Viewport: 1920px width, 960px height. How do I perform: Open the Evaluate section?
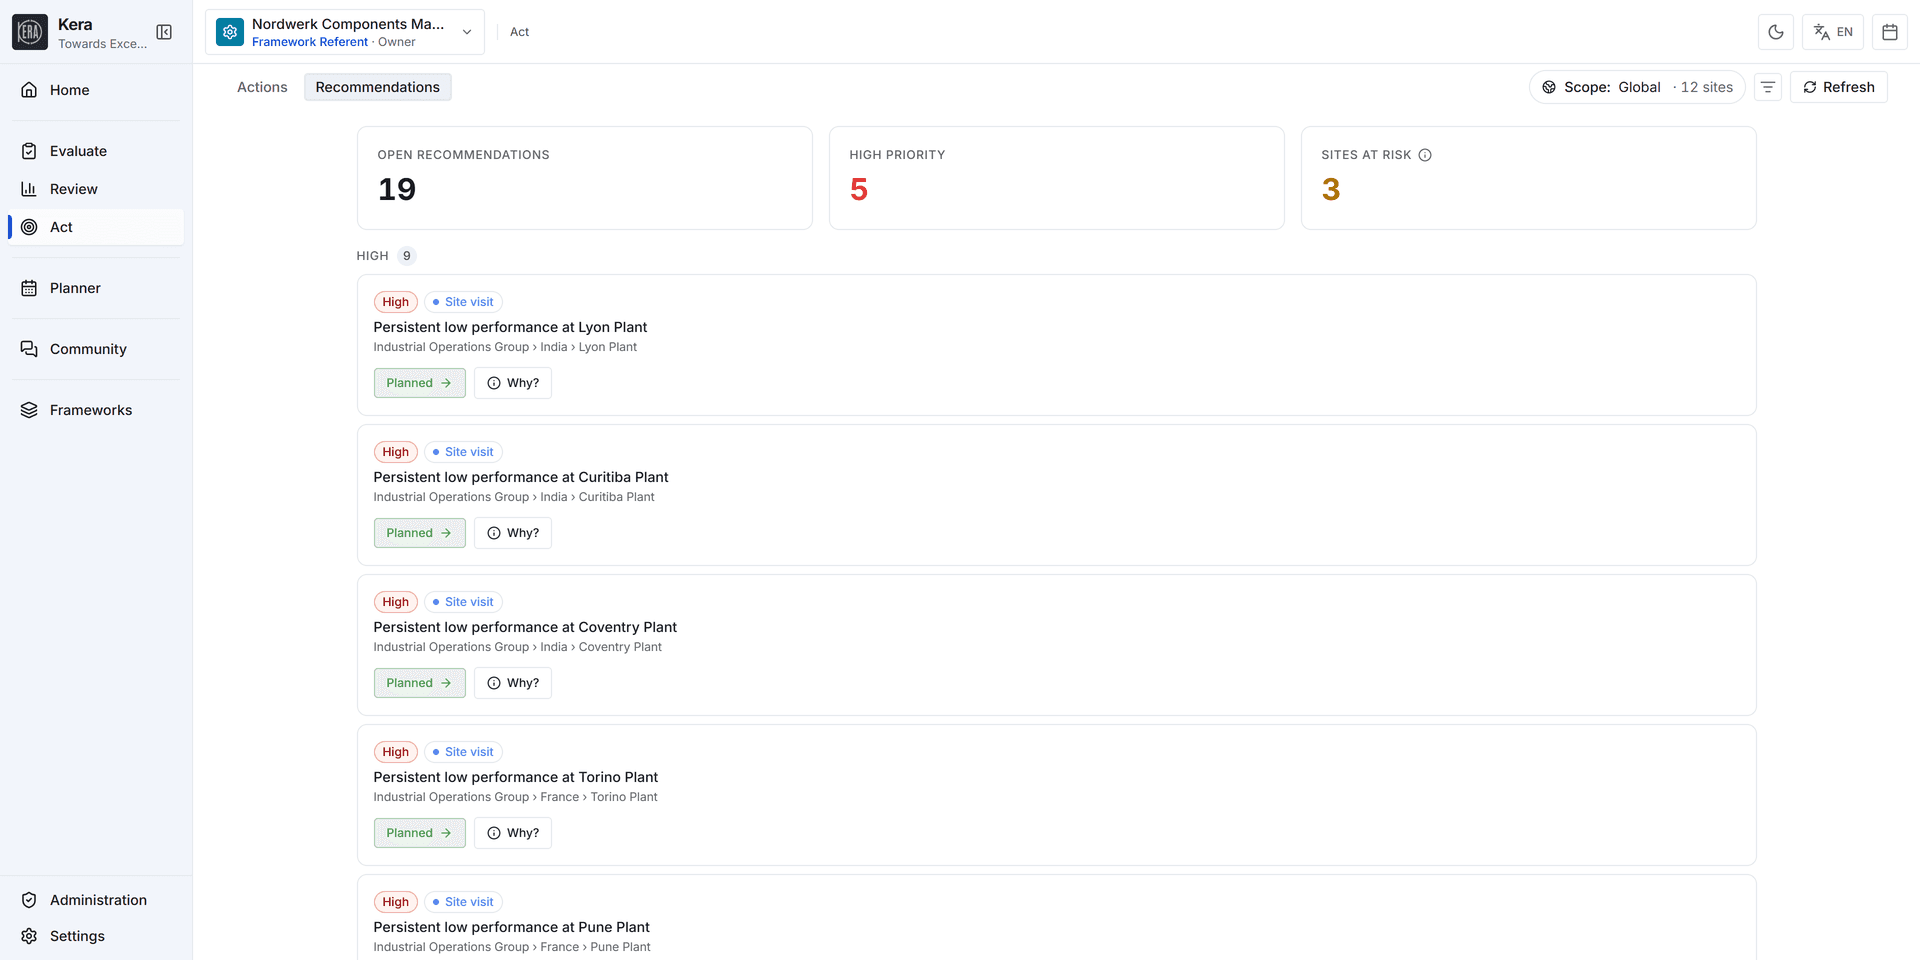[96, 151]
